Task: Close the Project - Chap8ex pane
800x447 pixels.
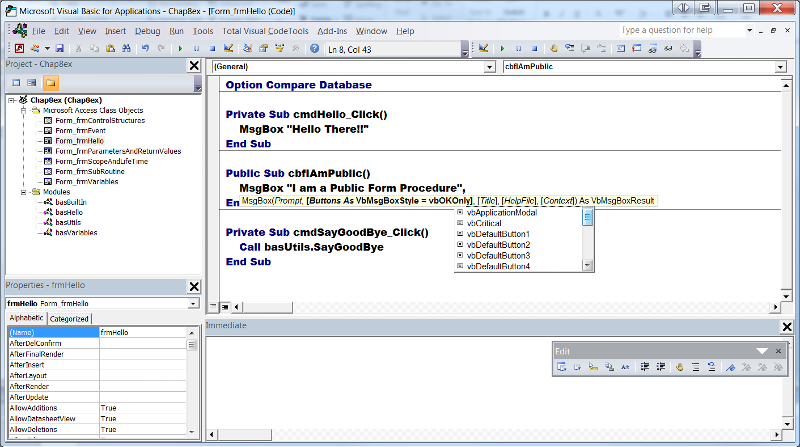Action: [194, 65]
